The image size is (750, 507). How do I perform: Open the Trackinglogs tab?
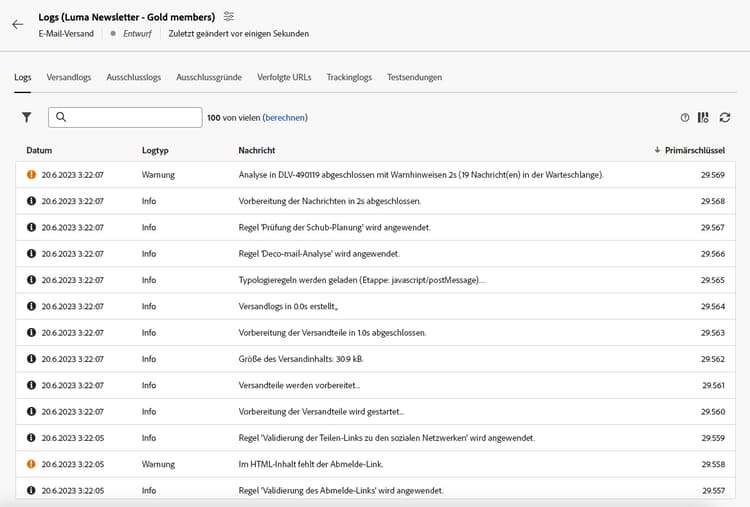(349, 77)
